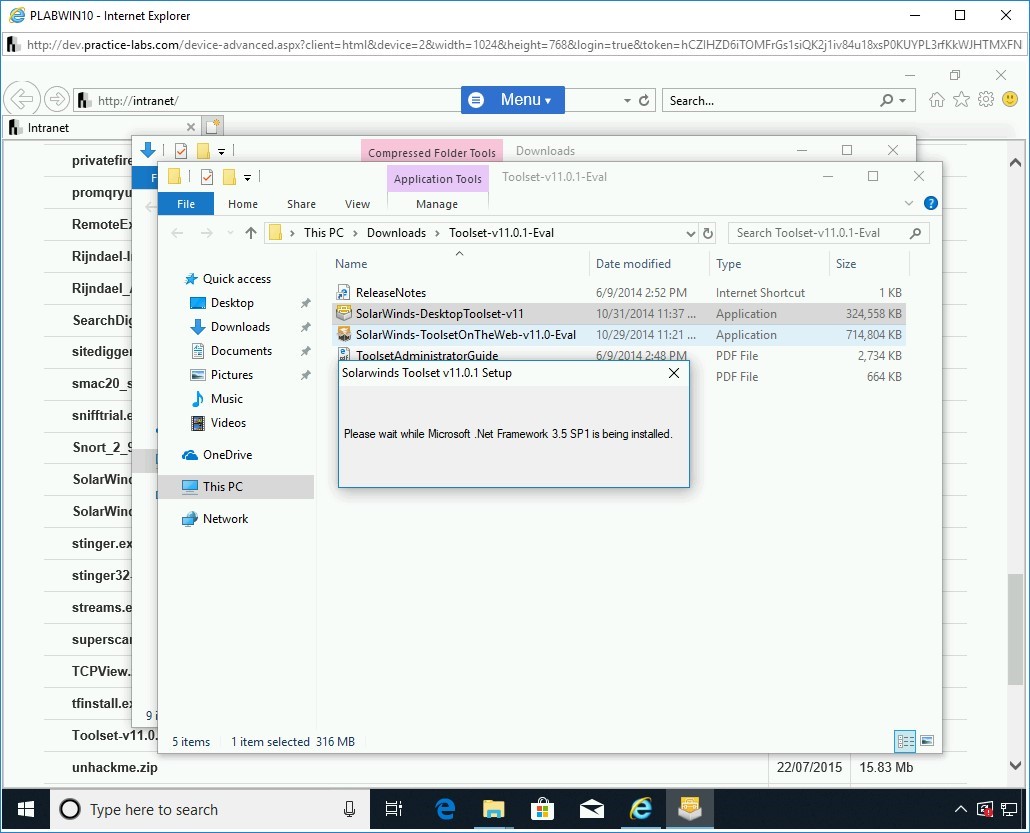Click the Mail icon in the taskbar
The height and width of the screenshot is (833, 1030).
pos(592,809)
